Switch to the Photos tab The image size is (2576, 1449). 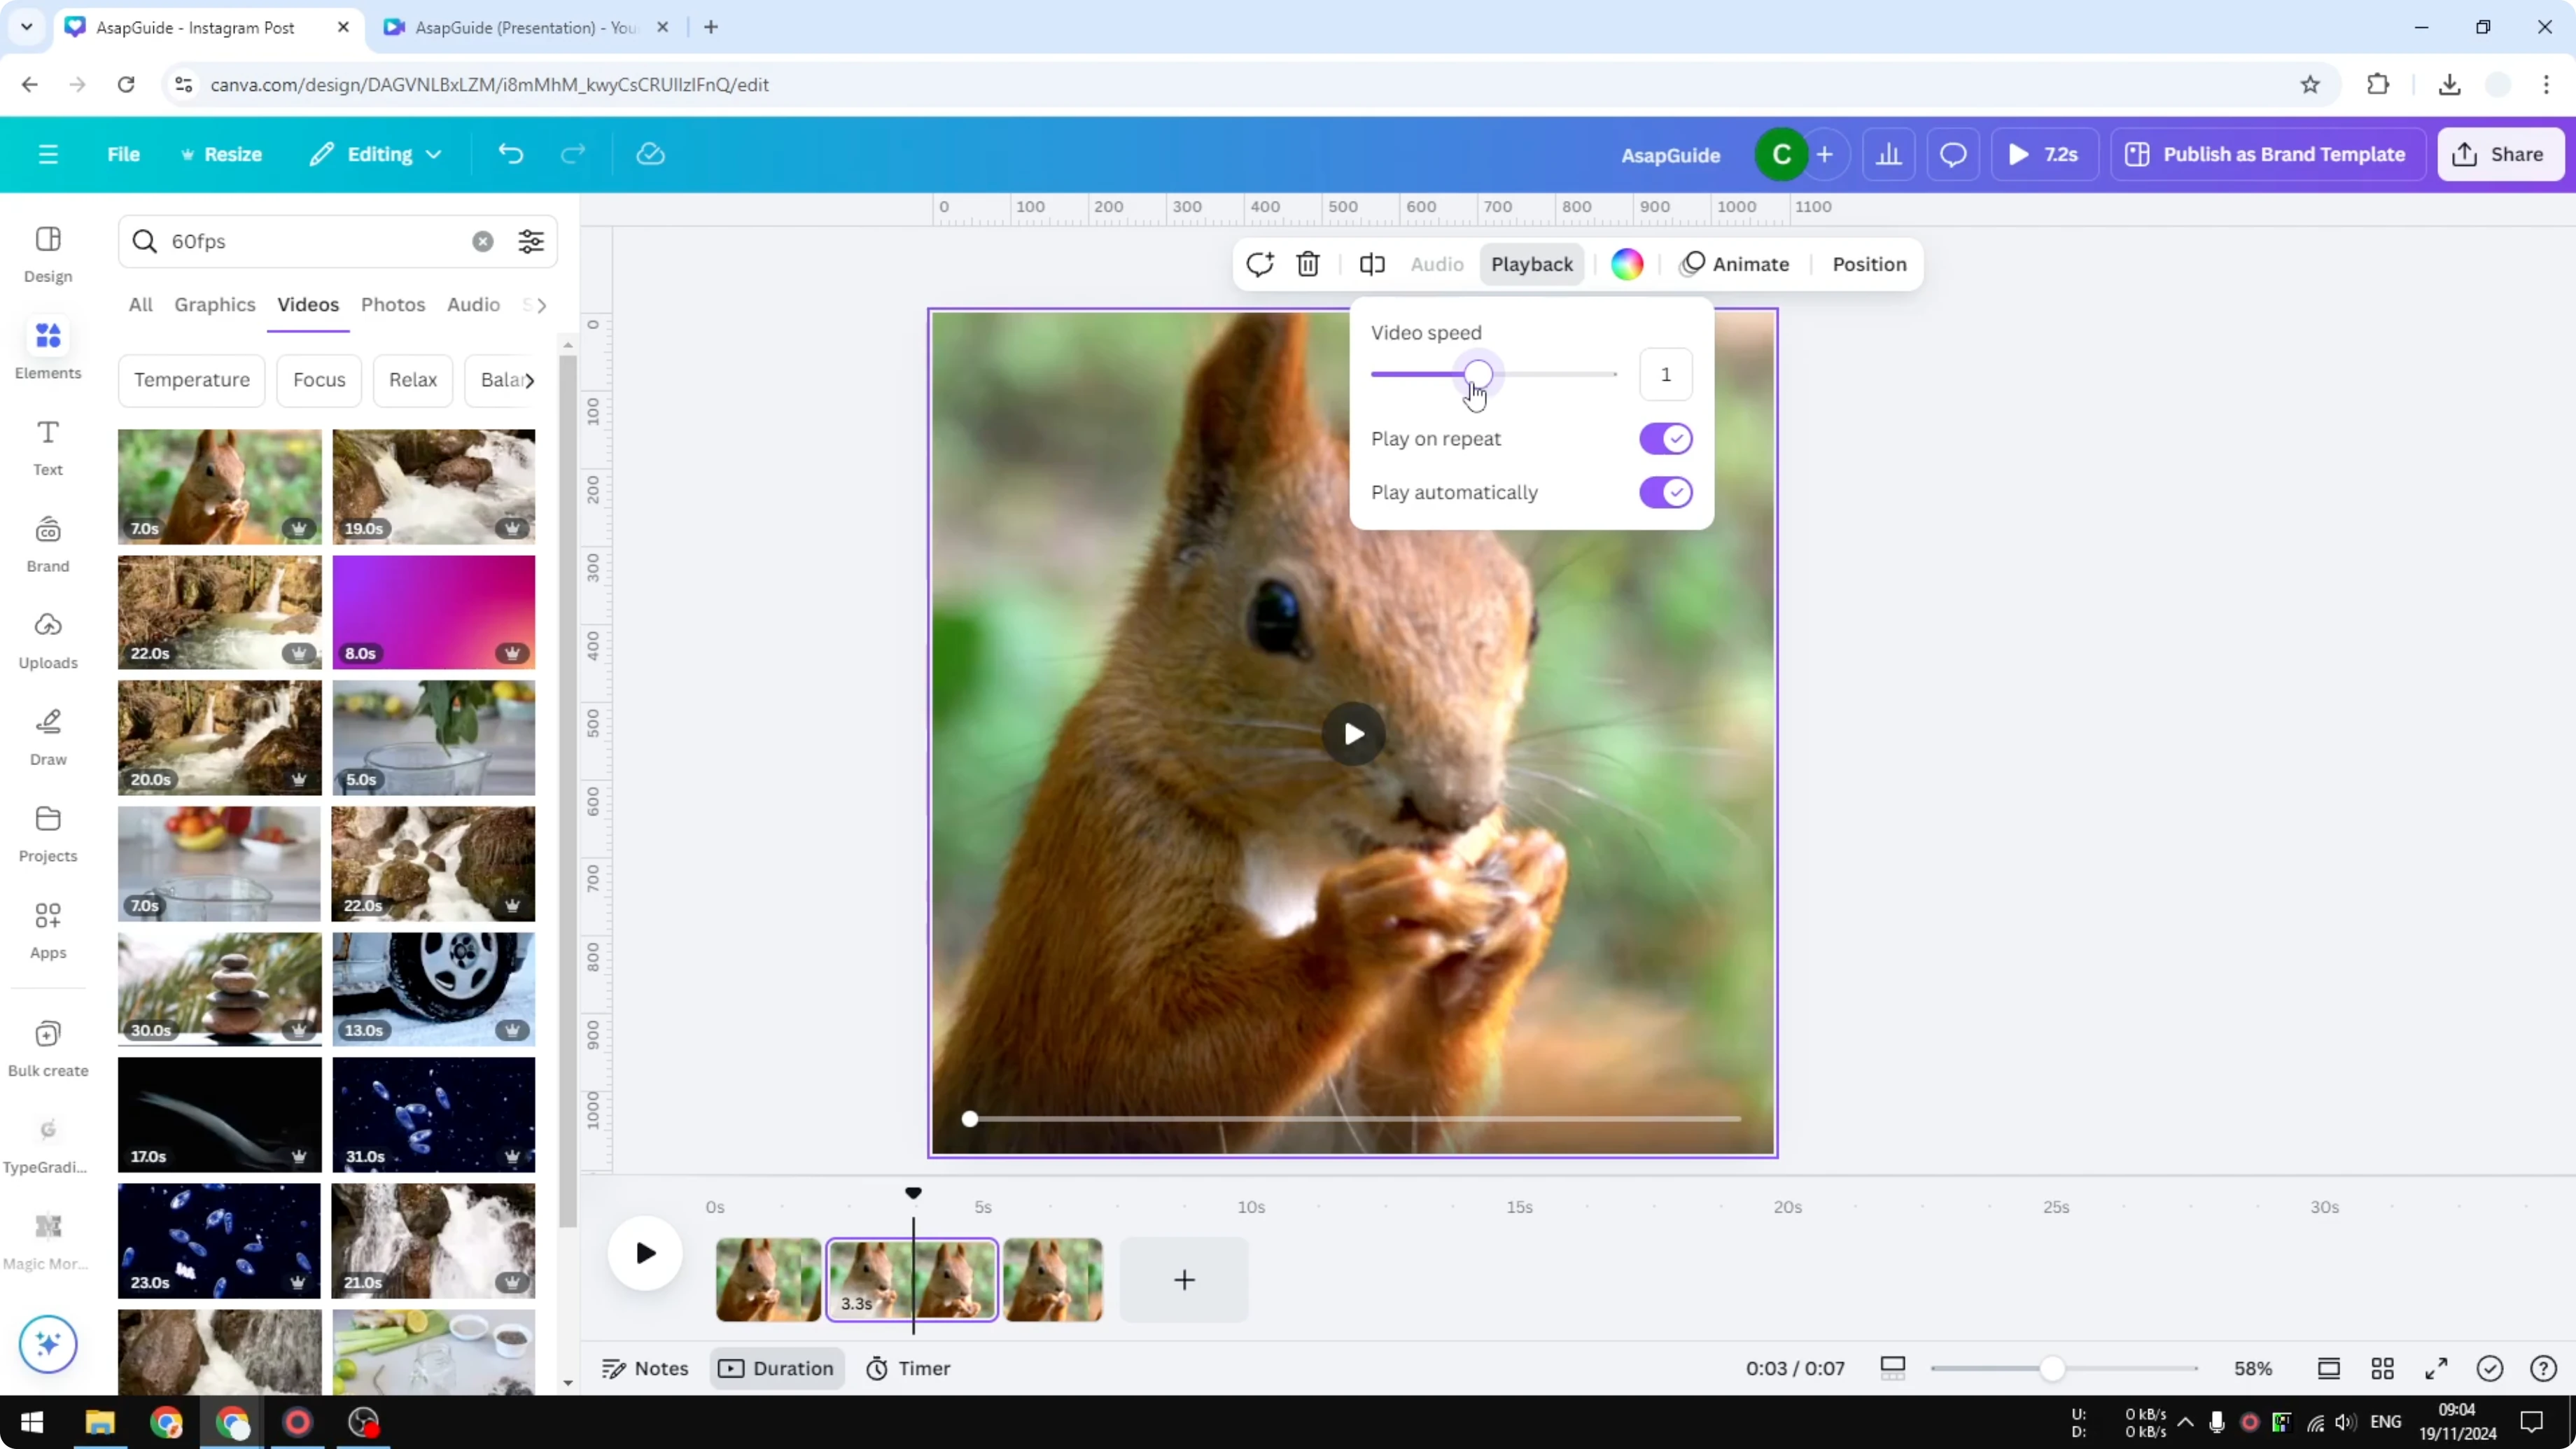392,305
